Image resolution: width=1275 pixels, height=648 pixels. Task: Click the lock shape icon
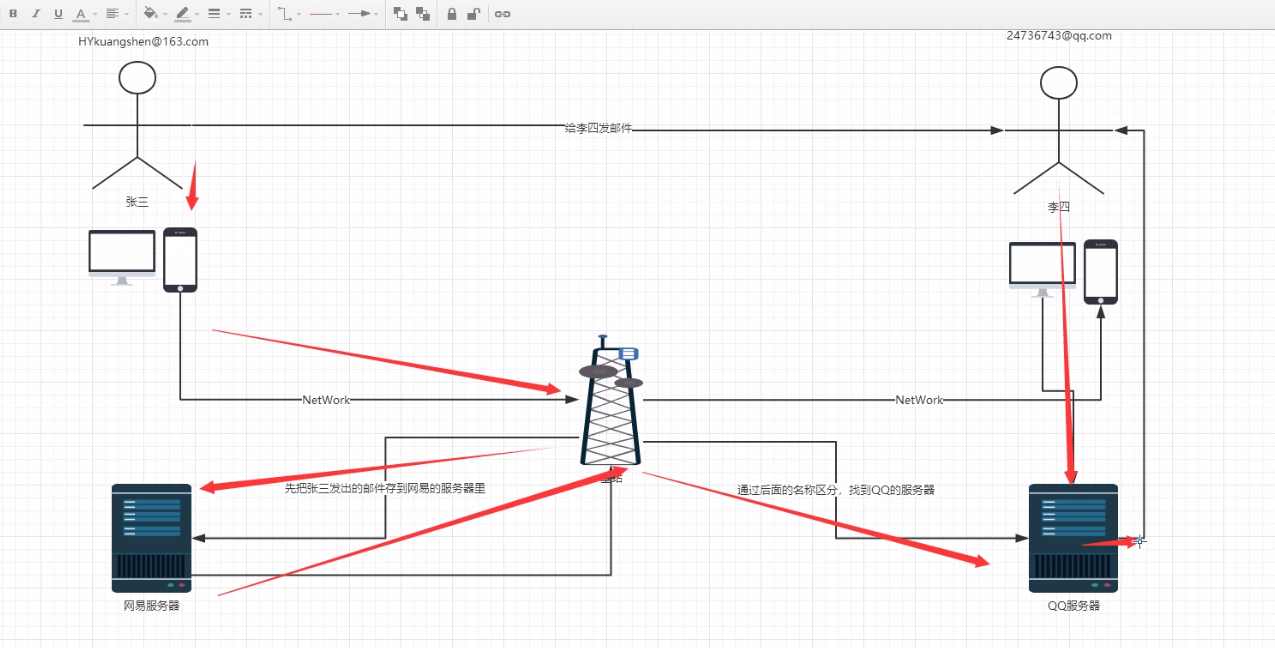[x=452, y=14]
